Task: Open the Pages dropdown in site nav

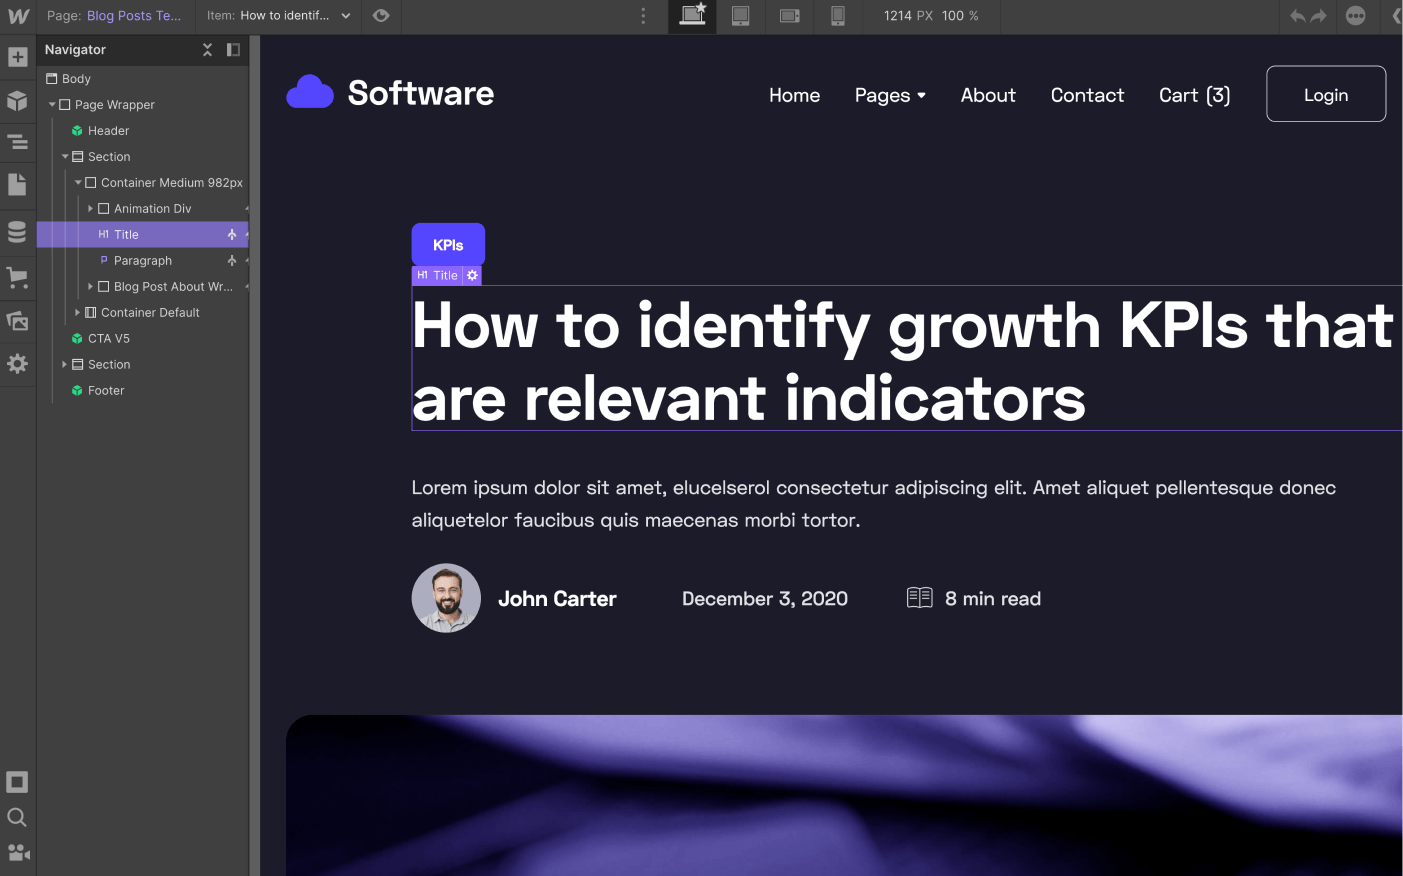Action: pyautogui.click(x=890, y=95)
